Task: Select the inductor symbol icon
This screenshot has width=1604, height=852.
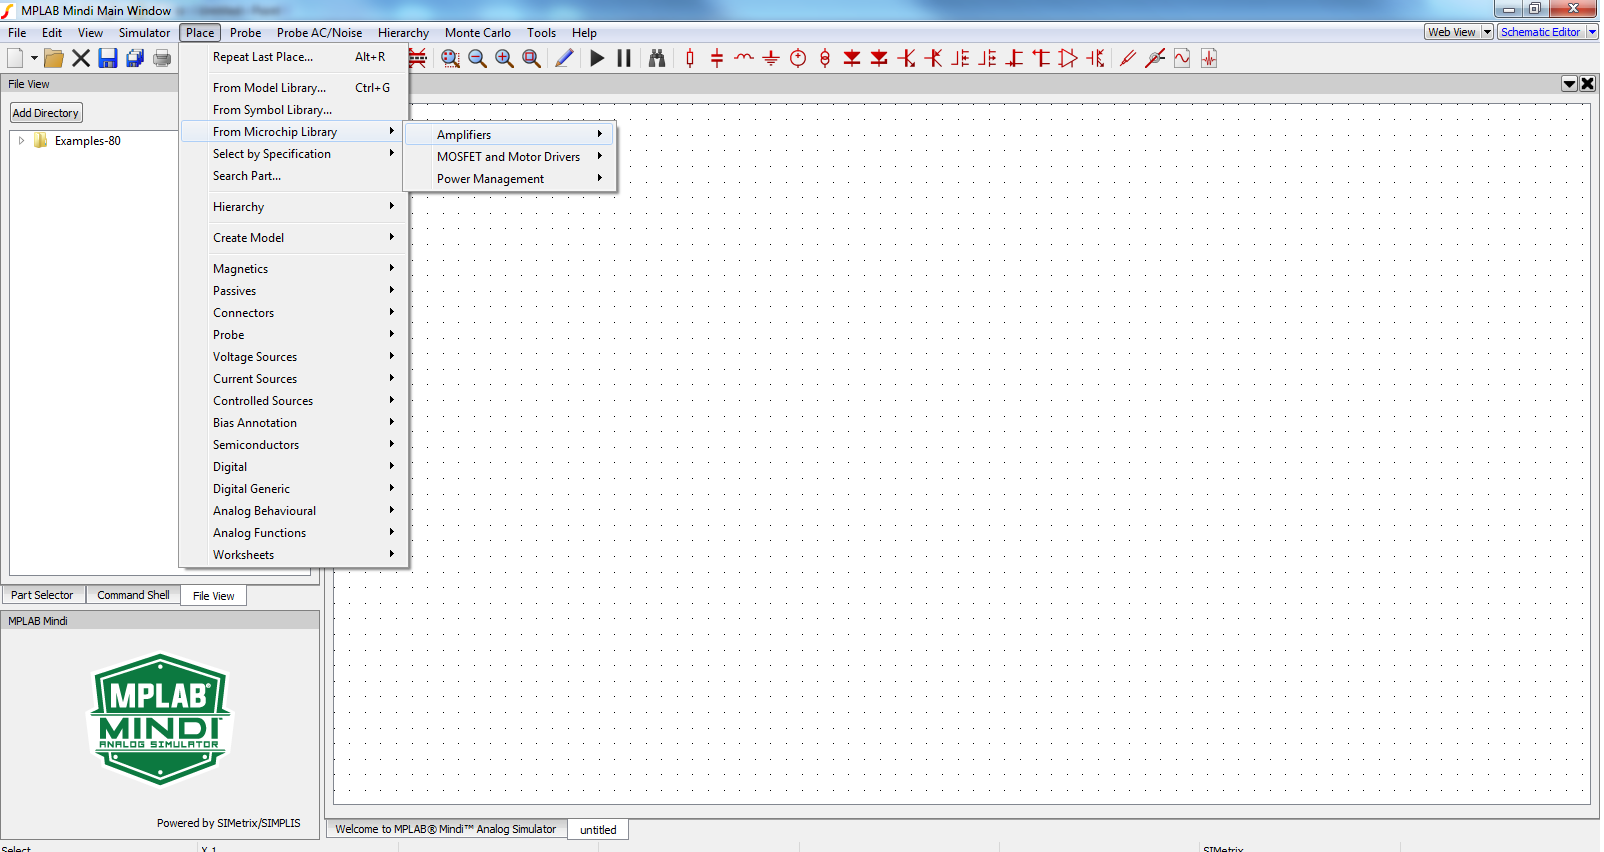Action: (x=744, y=58)
